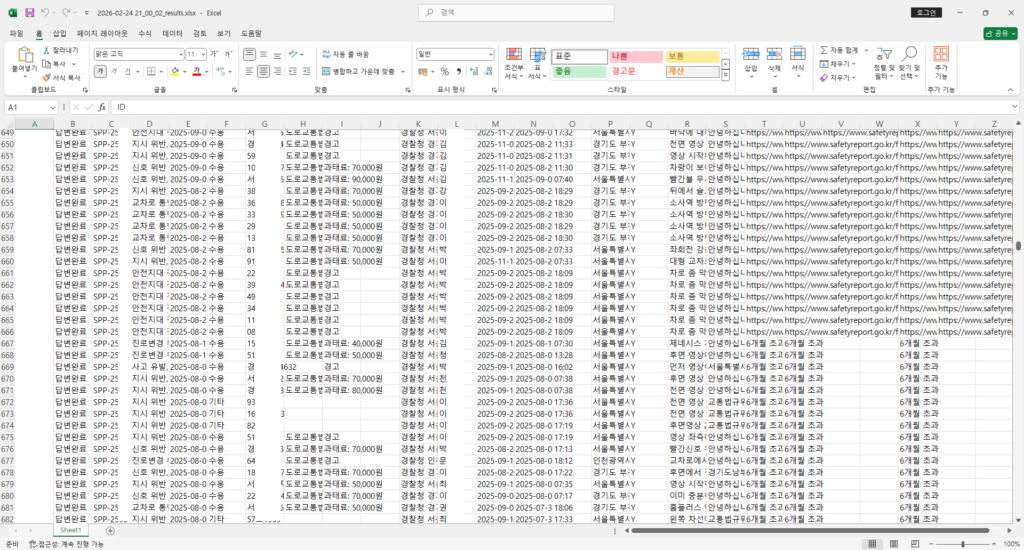Image resolution: width=1024 pixels, height=550 pixels.
Task: Click the Insert Function fx icon
Action: [102, 106]
